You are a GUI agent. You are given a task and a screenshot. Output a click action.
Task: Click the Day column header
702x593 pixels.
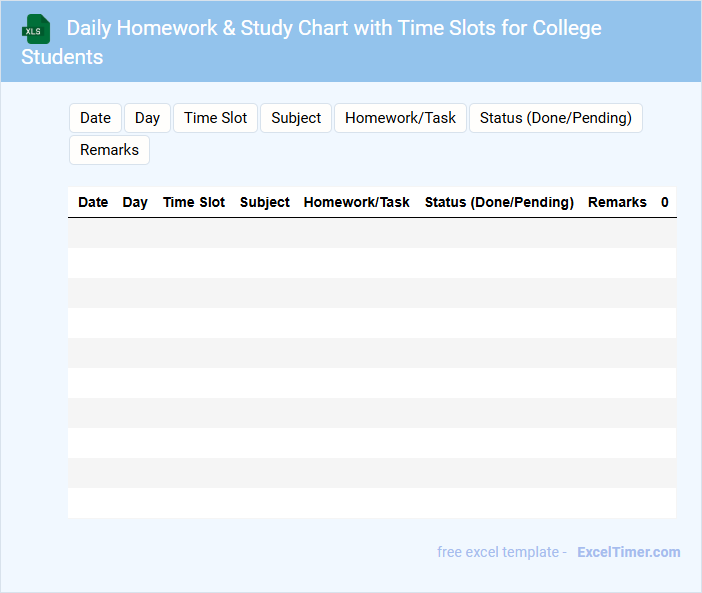(135, 202)
